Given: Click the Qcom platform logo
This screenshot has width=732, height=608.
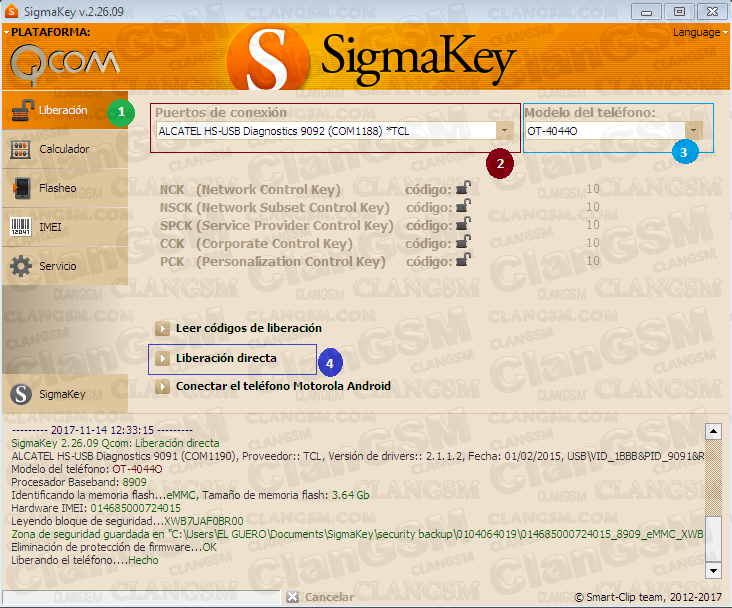Looking at the screenshot, I should pyautogui.click(x=64, y=64).
